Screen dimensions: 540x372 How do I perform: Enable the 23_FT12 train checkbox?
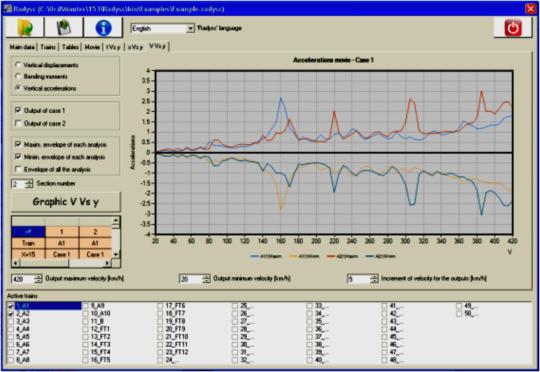point(160,352)
